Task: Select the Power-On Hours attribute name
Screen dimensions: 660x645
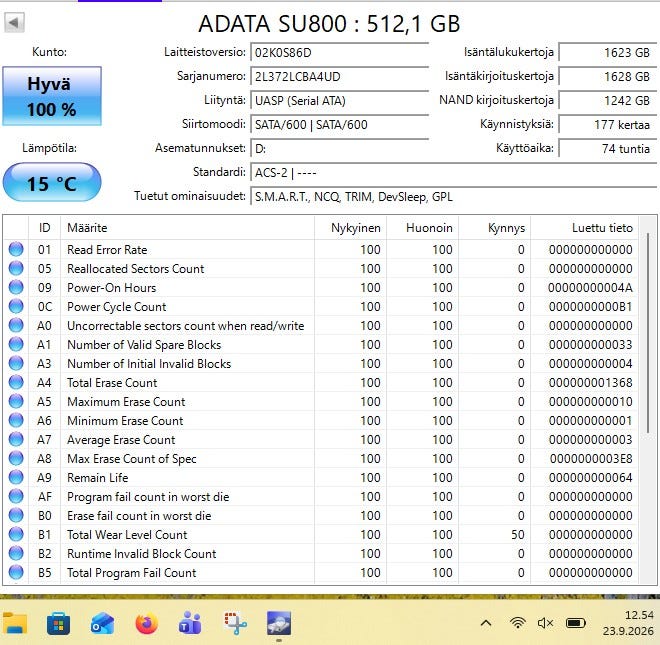Action: coord(112,288)
